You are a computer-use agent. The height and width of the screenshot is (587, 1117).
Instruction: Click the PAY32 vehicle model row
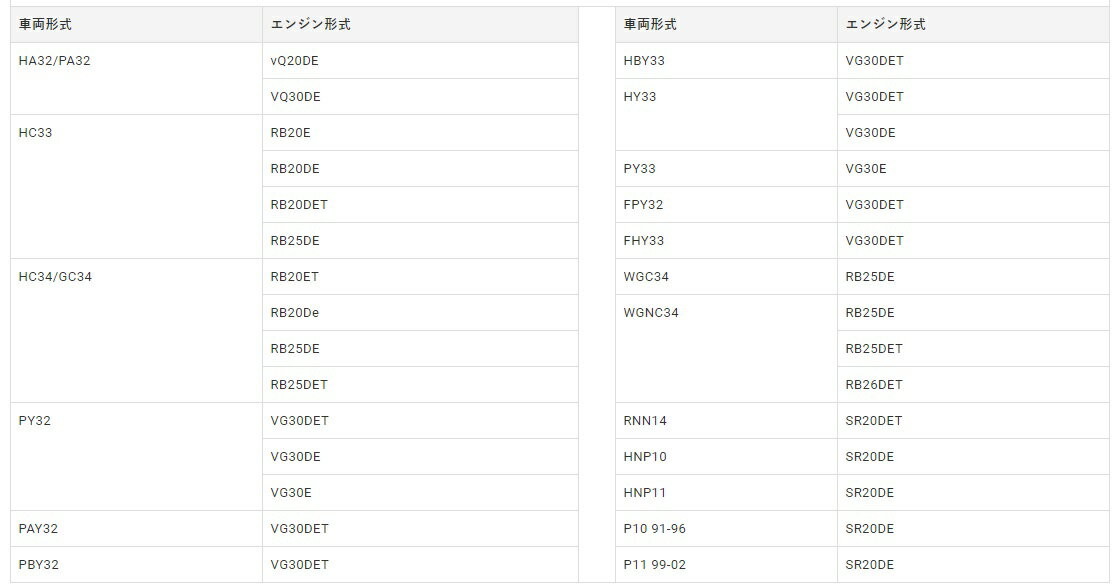[39, 529]
